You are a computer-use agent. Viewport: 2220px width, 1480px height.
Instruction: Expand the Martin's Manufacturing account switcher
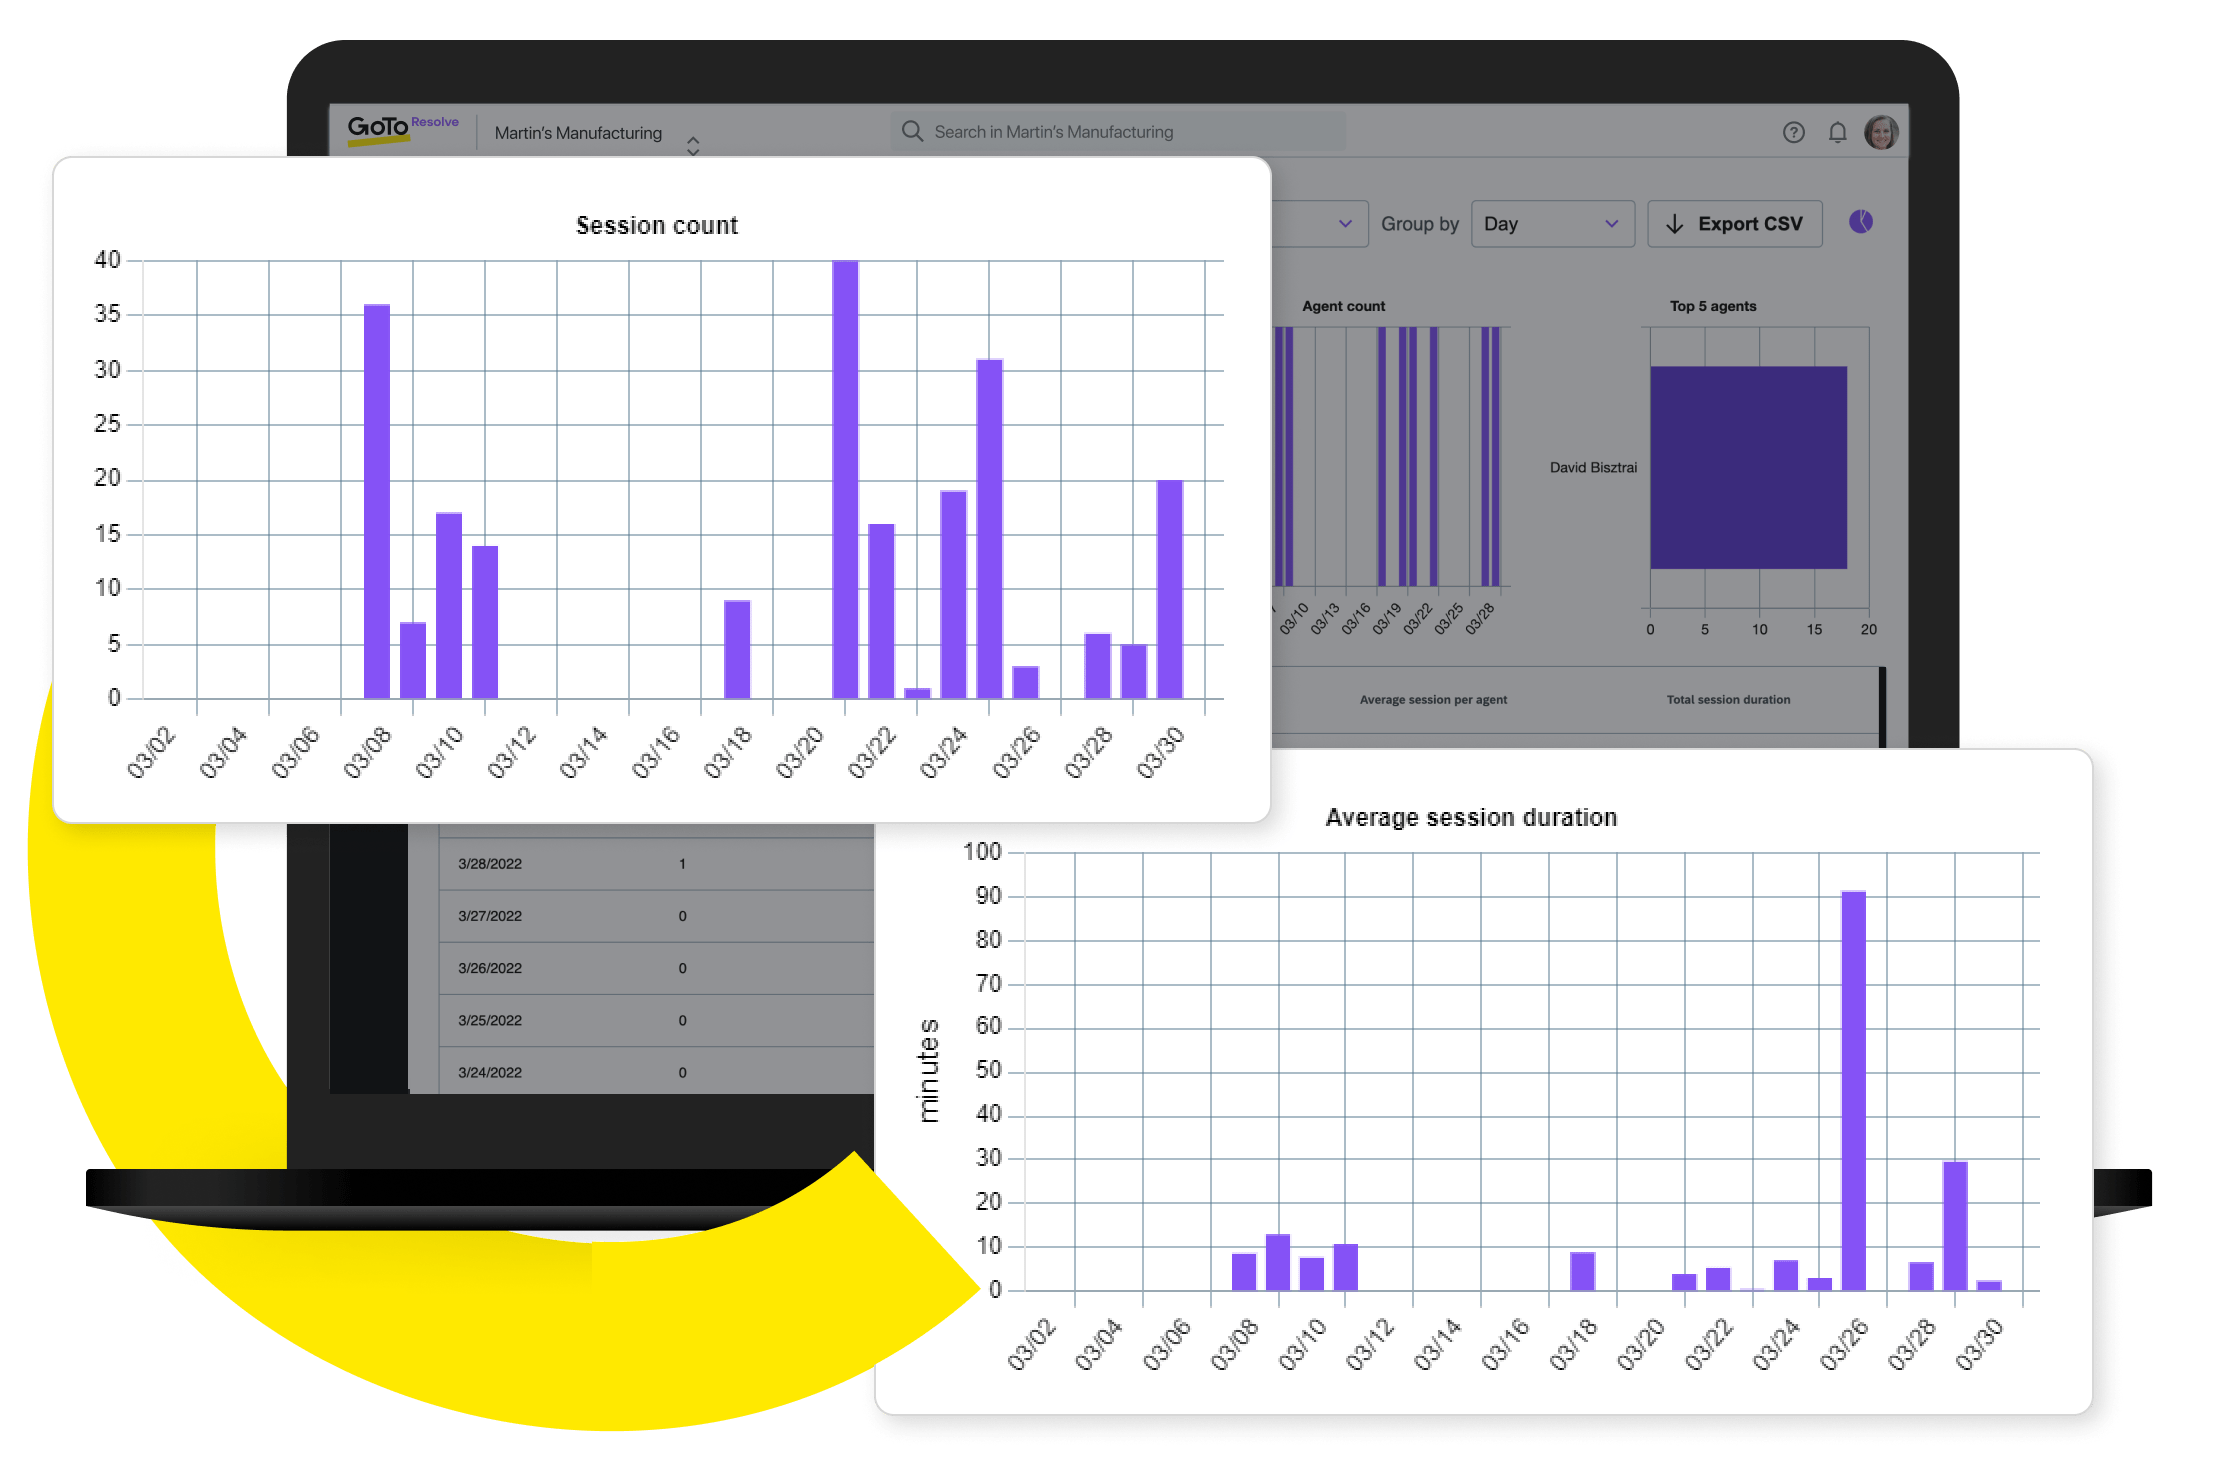[x=693, y=145]
